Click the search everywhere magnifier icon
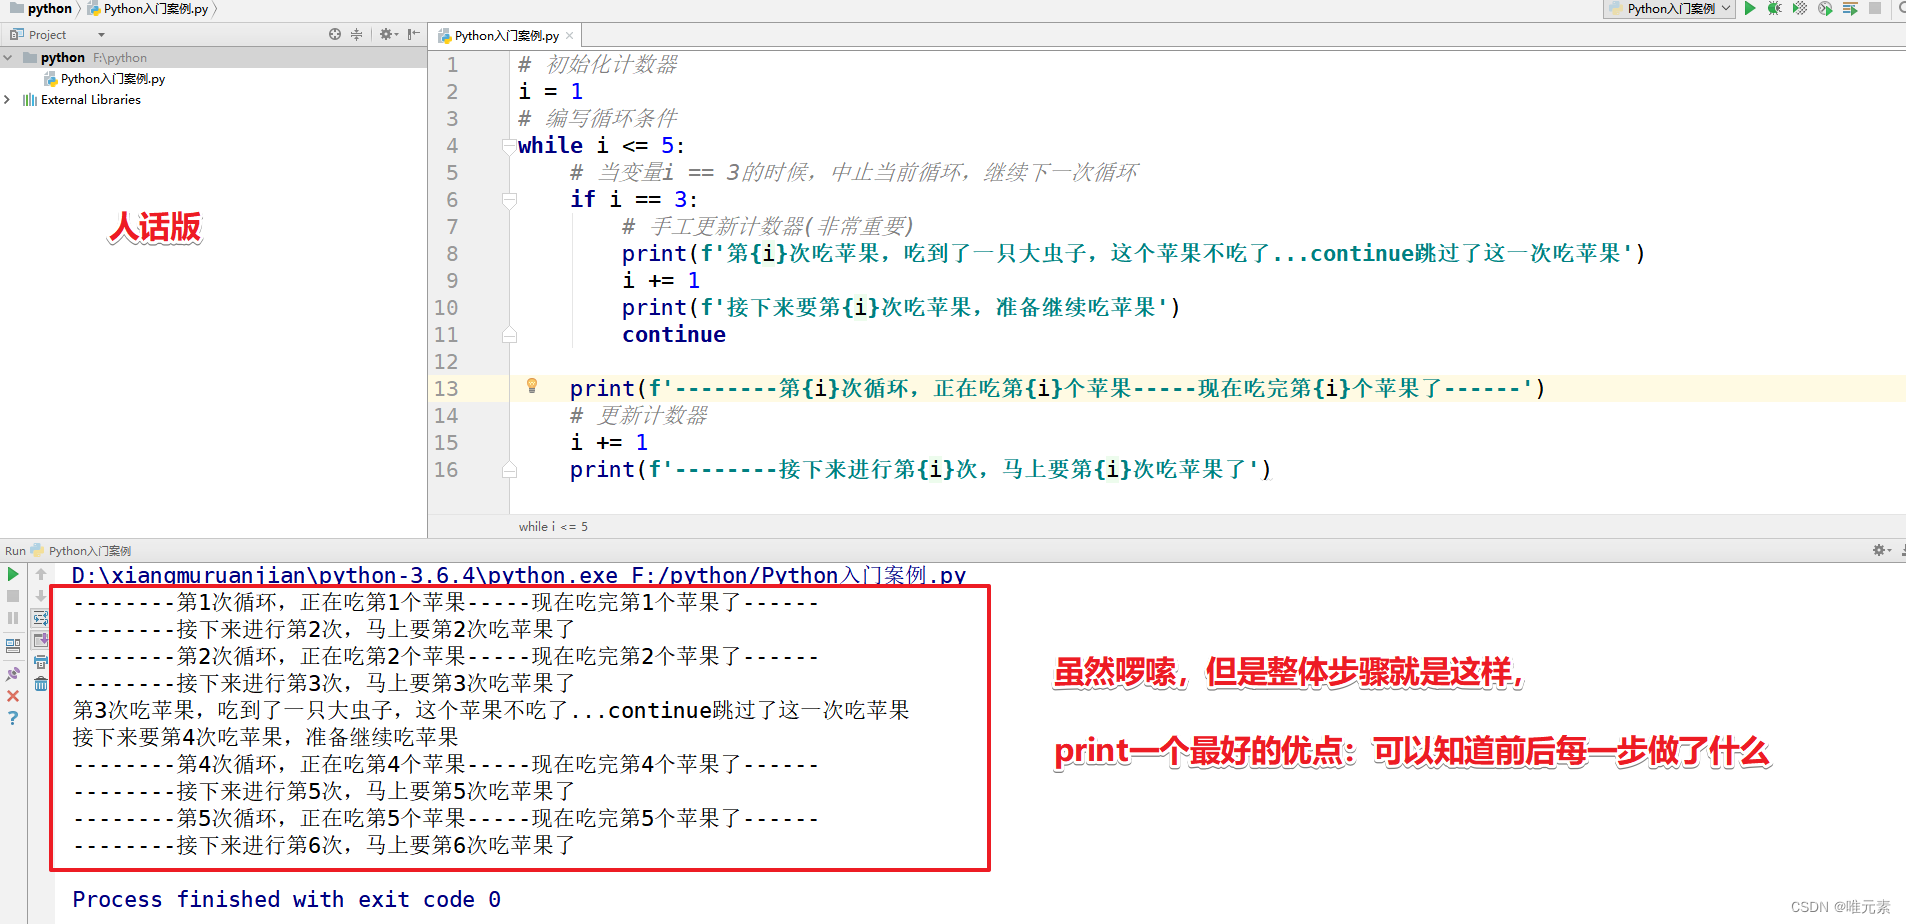The image size is (1906, 924). tap(1901, 8)
